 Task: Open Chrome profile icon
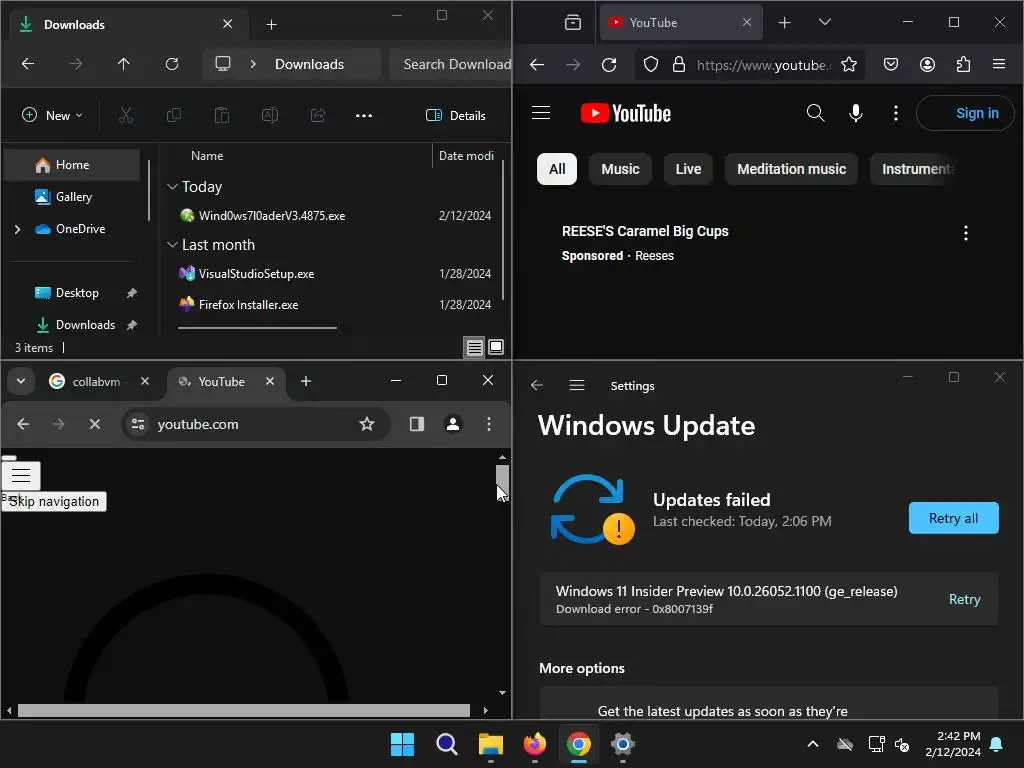pos(453,424)
